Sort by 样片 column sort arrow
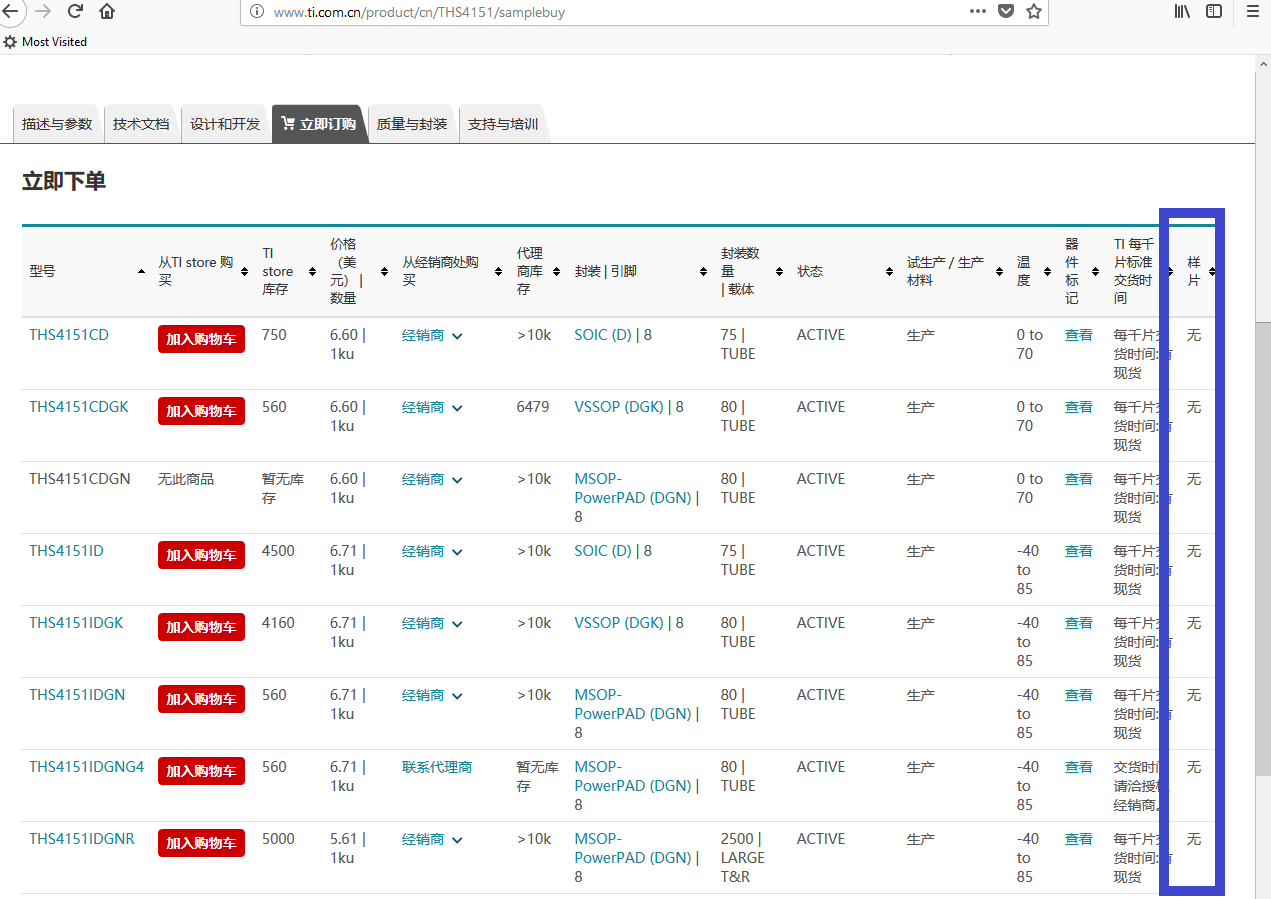Image resolution: width=1271 pixels, height=899 pixels. tap(1212, 272)
